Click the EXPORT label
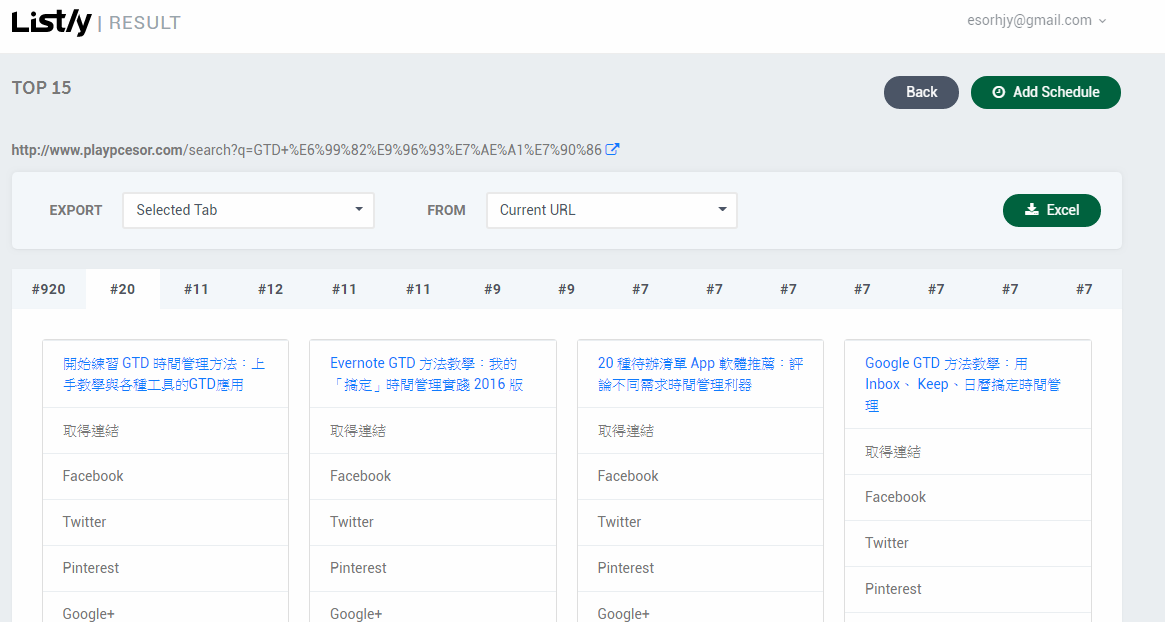 [76, 210]
